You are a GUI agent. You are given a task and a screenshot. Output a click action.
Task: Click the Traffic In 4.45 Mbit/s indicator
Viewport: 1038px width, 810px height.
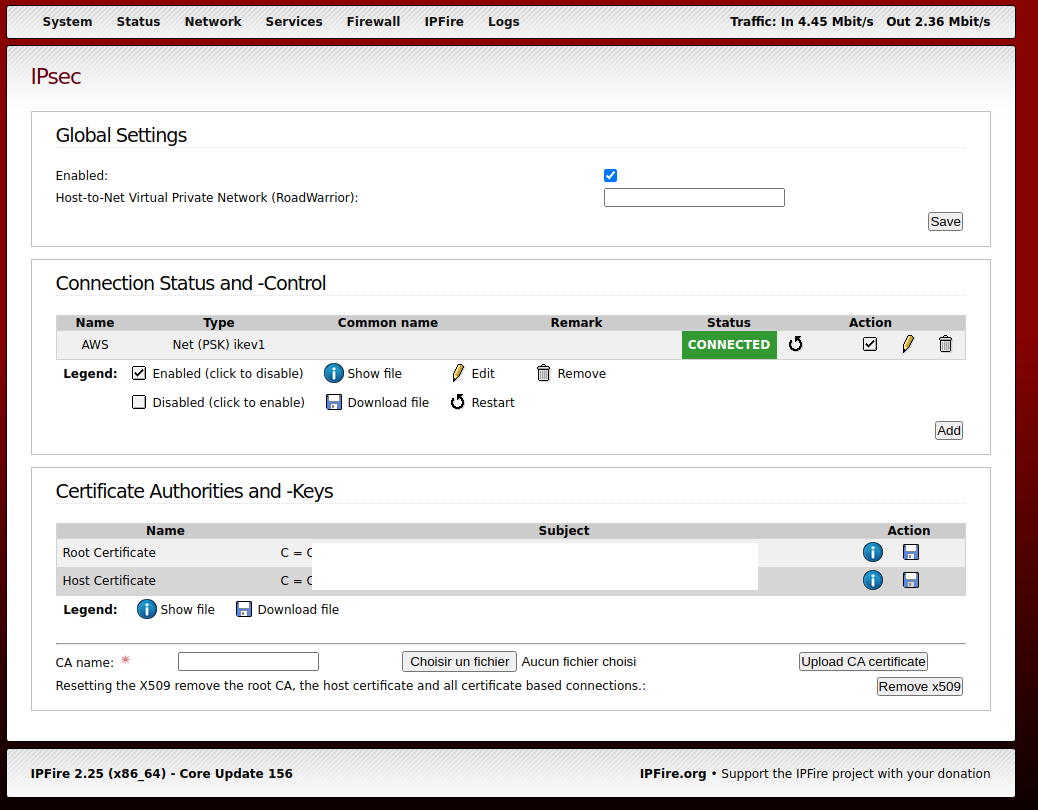pos(802,21)
